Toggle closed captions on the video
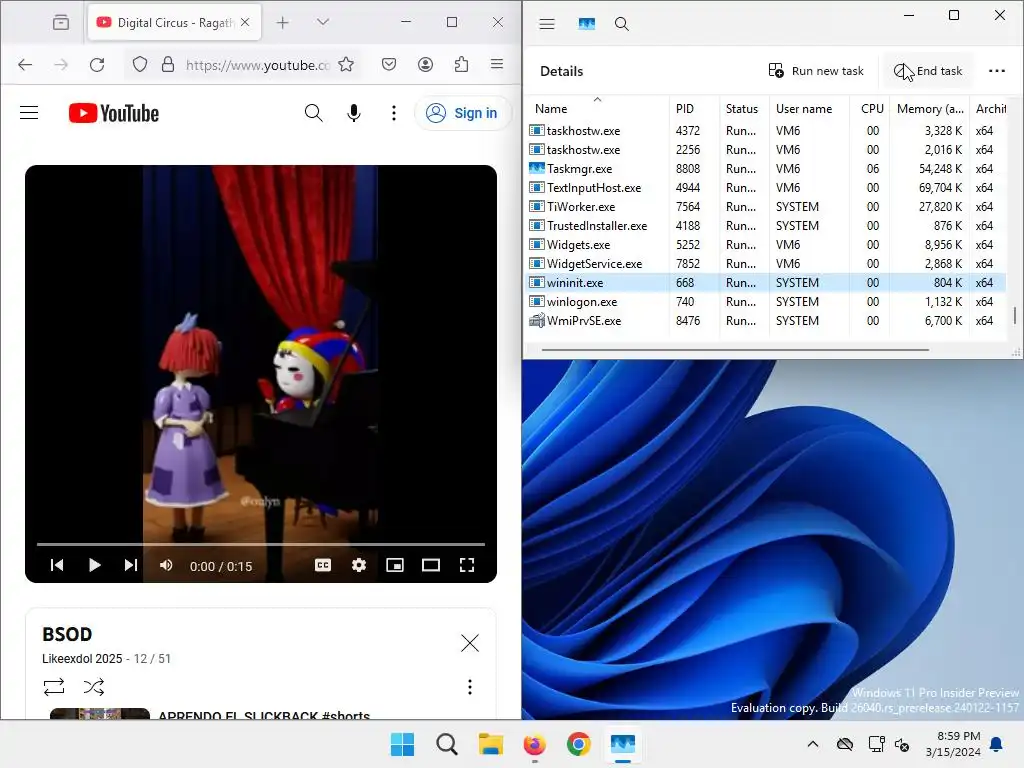 (x=323, y=565)
